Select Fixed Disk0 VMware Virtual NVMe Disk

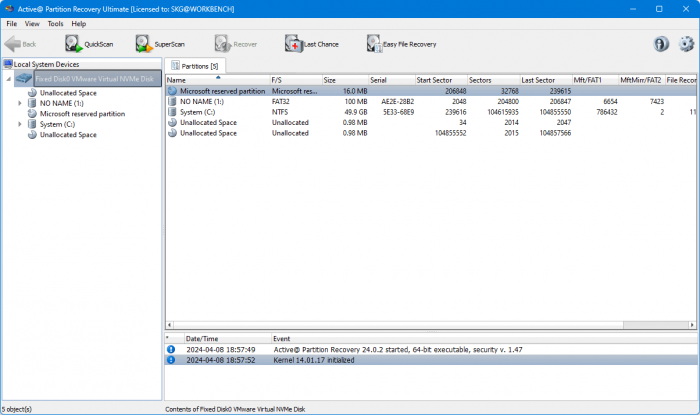pos(95,78)
